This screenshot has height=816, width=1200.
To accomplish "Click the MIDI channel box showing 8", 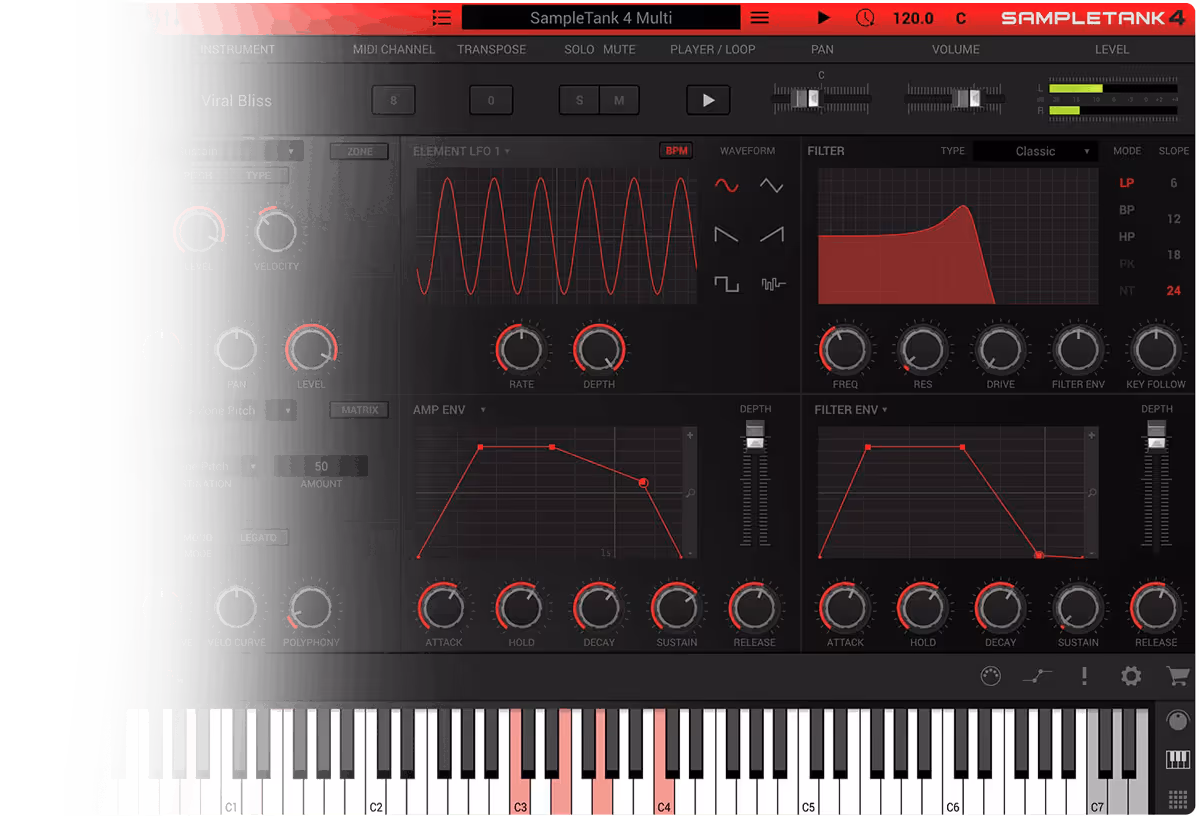I will coord(394,100).
